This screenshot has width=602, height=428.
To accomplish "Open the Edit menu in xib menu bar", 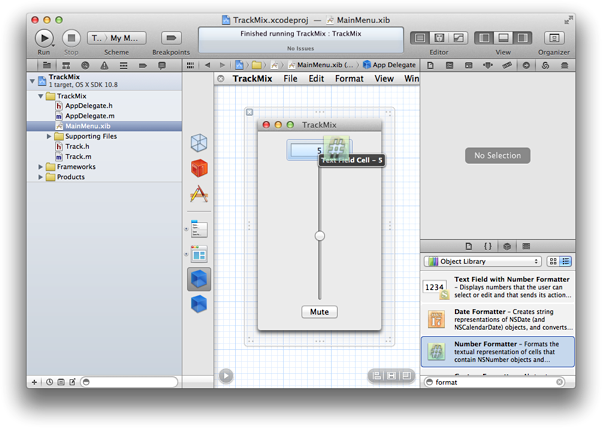I will point(316,79).
